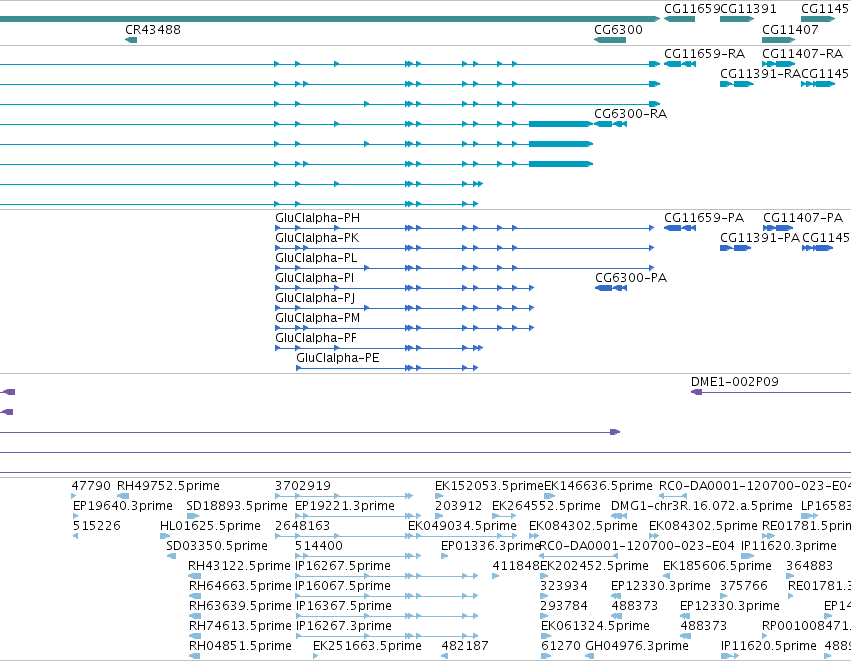Select the CG11391-PA protein label
The image size is (851, 661).
click(x=760, y=238)
